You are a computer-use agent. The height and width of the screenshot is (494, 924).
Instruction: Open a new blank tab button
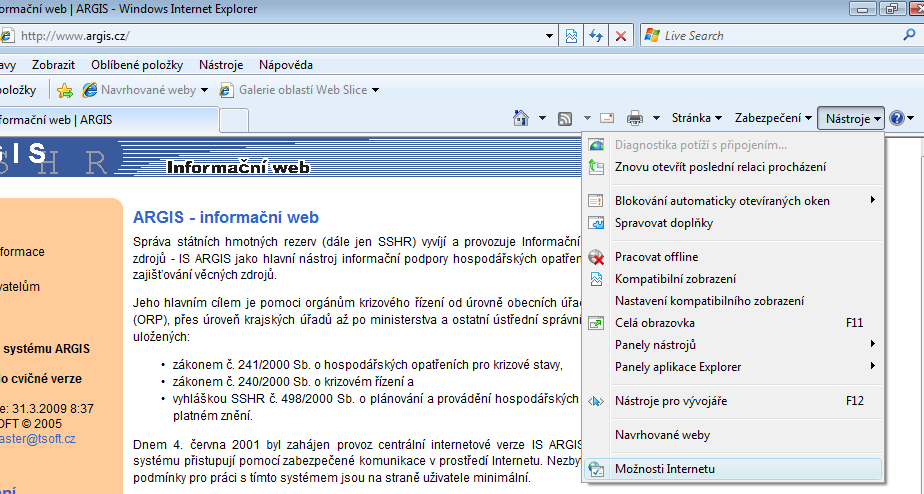[234, 121]
